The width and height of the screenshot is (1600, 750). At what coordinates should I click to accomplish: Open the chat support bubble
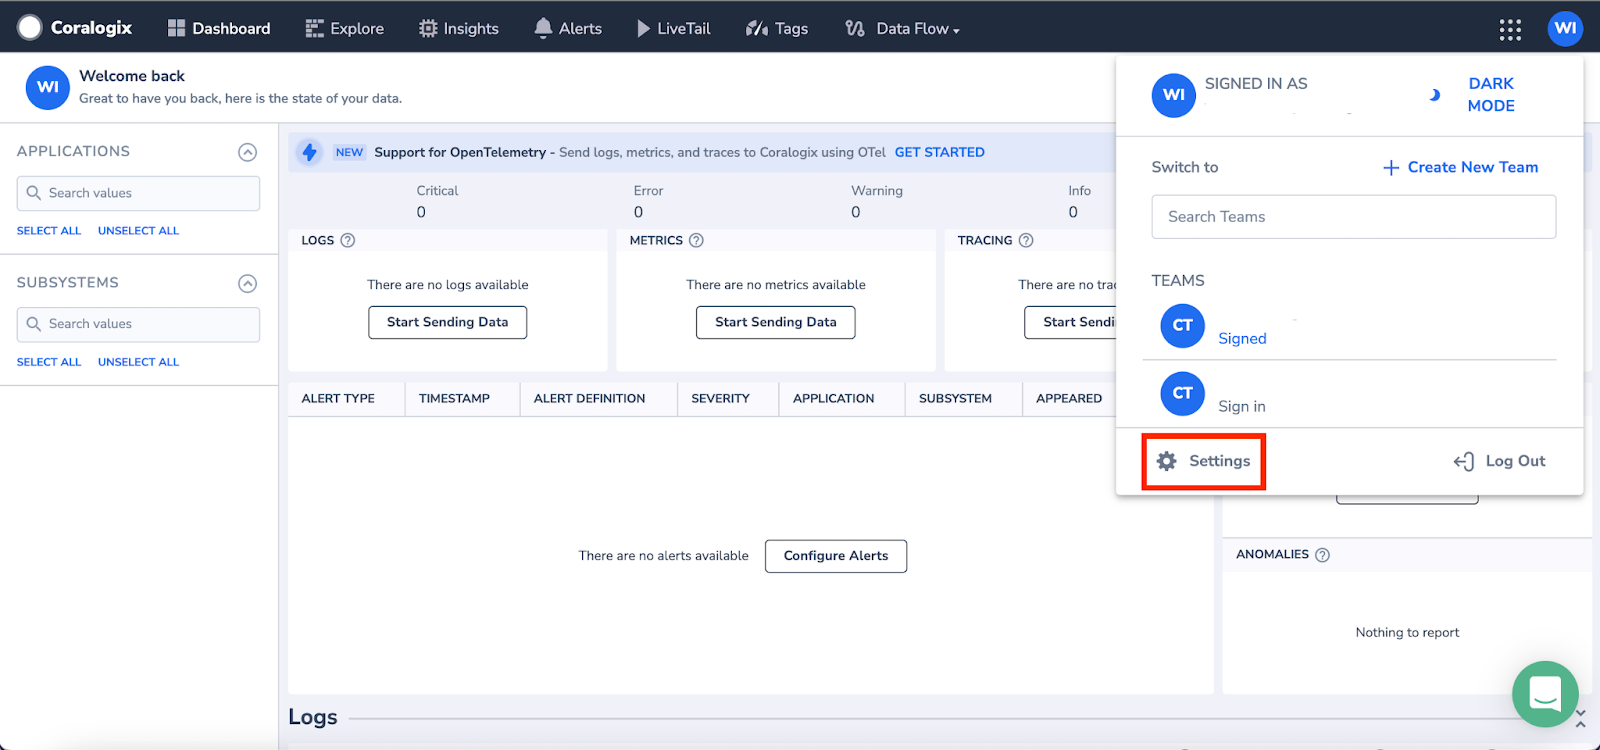point(1545,694)
